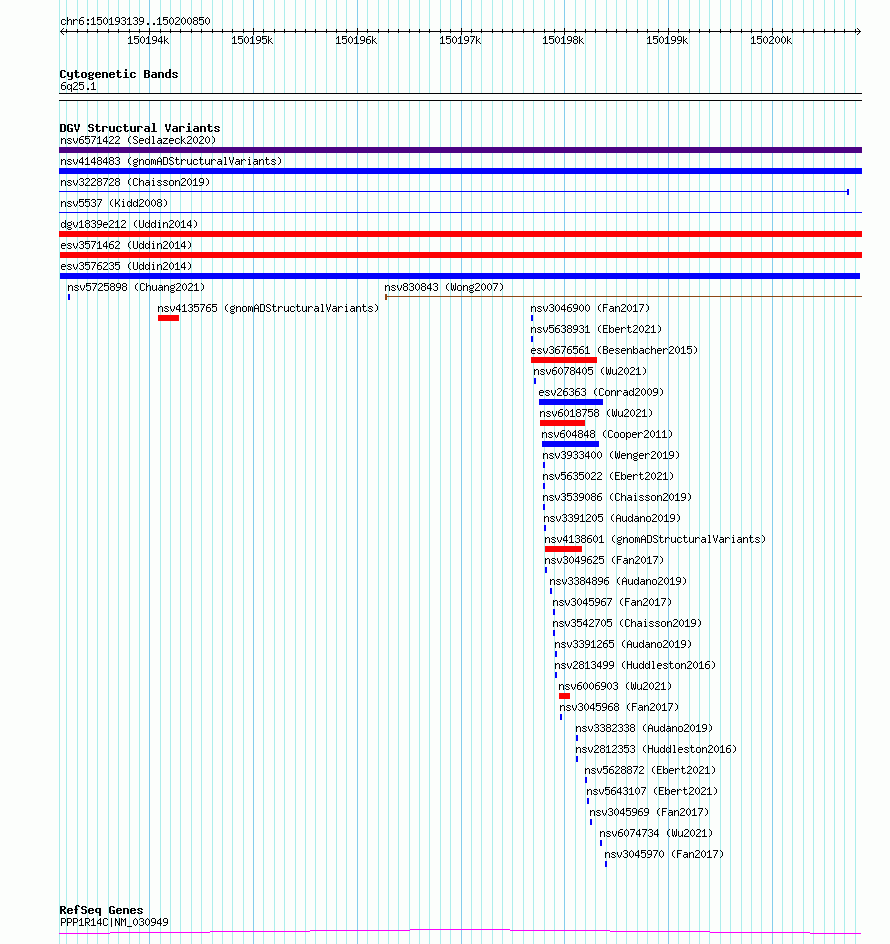Click nsv3046900 (Fan2017) label
The image size is (890, 944).
590,309
